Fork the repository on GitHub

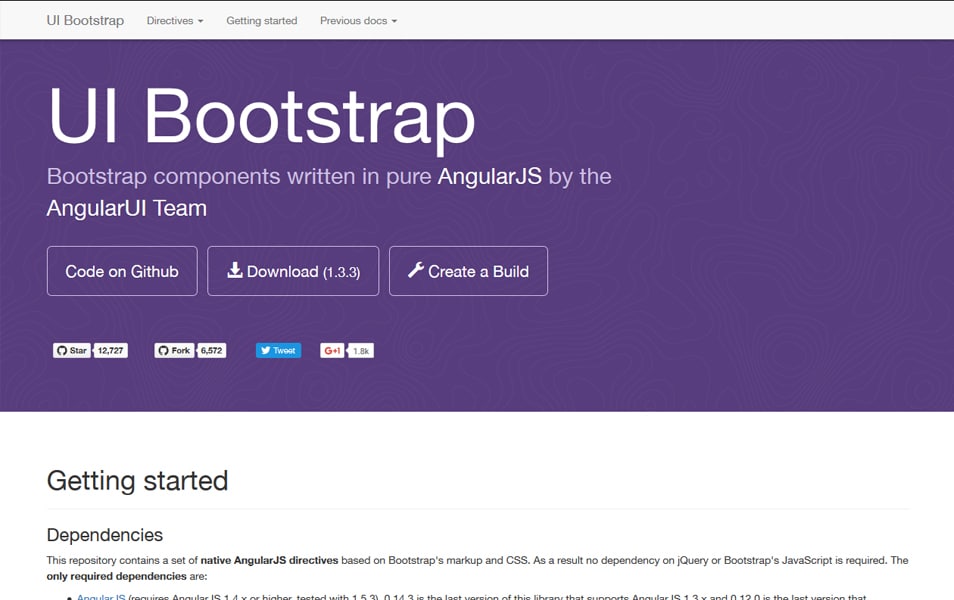[x=174, y=351]
